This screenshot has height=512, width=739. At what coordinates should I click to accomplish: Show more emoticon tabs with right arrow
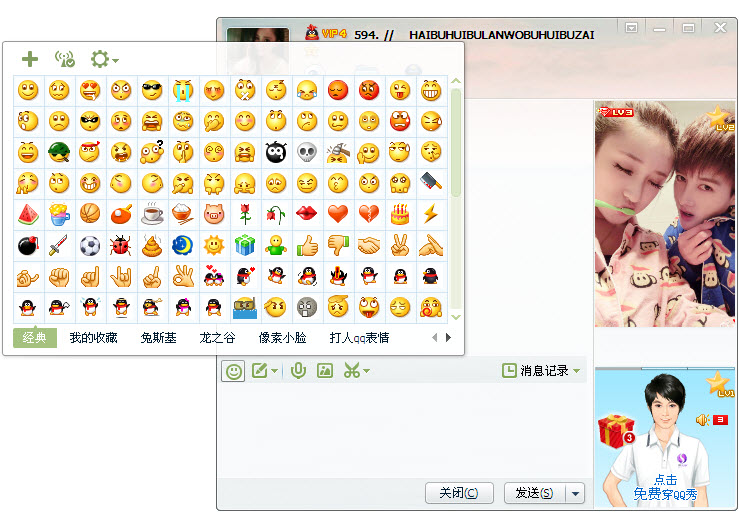(448, 338)
